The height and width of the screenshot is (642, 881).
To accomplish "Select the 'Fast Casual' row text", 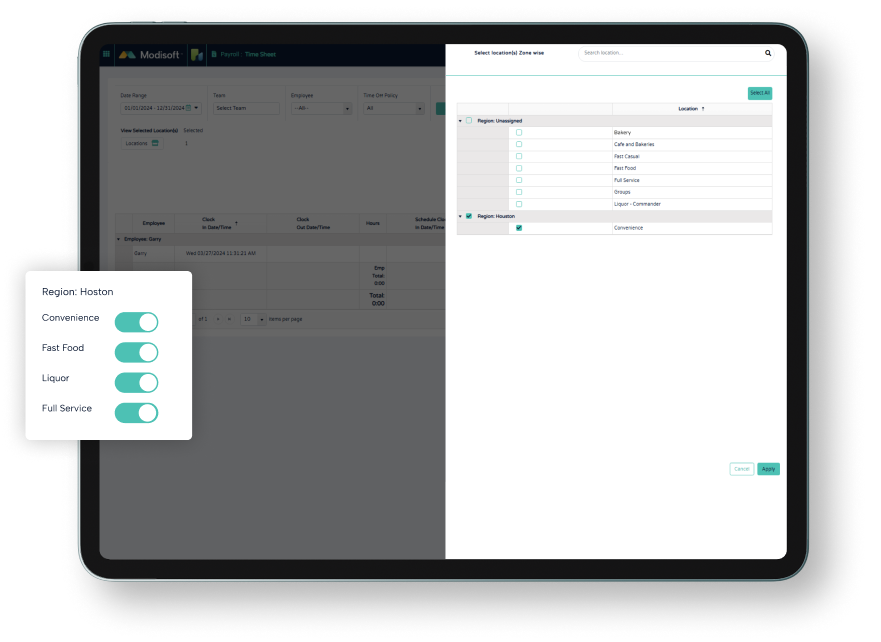I will pyautogui.click(x=626, y=156).
